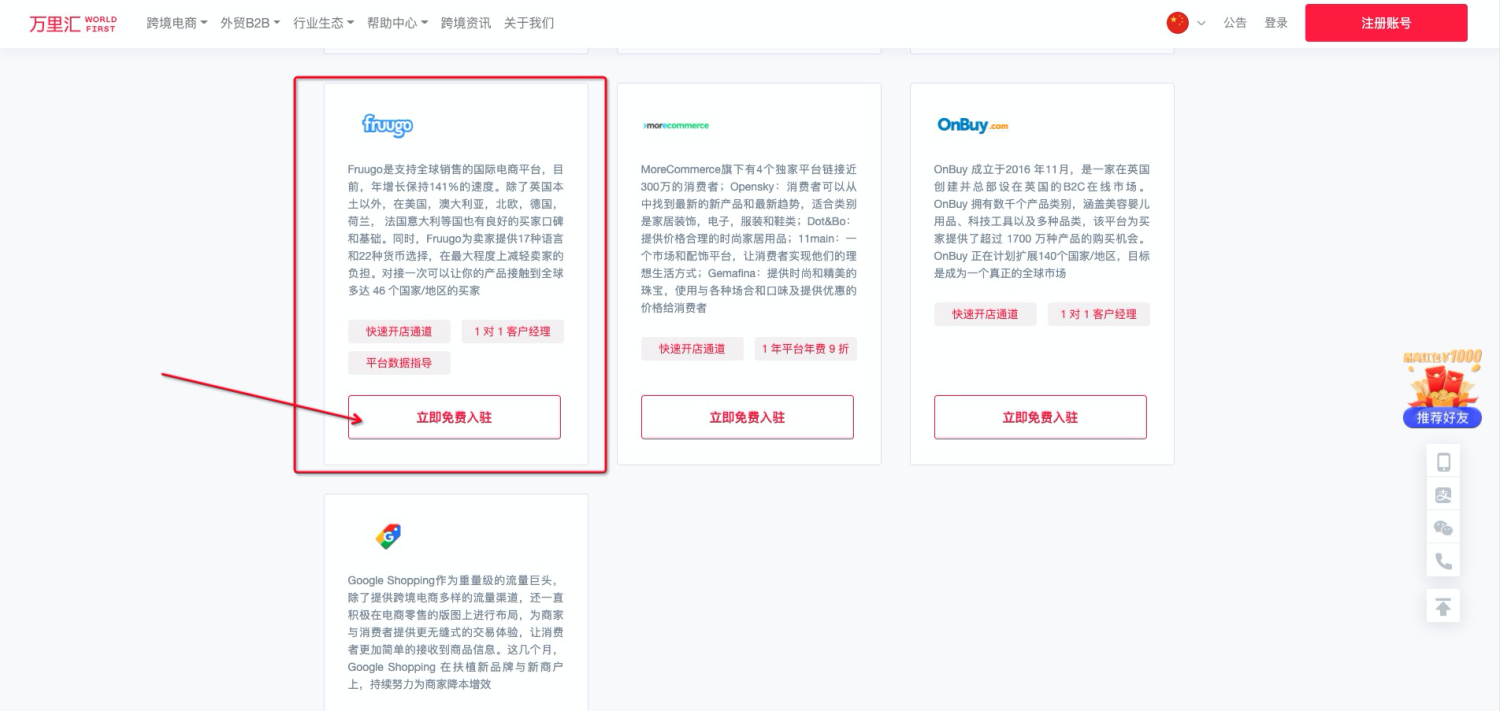Viewport: 1500px width, 711px height.
Task: Open the WeChat contact icon in the sidebar
Action: tap(1443, 528)
